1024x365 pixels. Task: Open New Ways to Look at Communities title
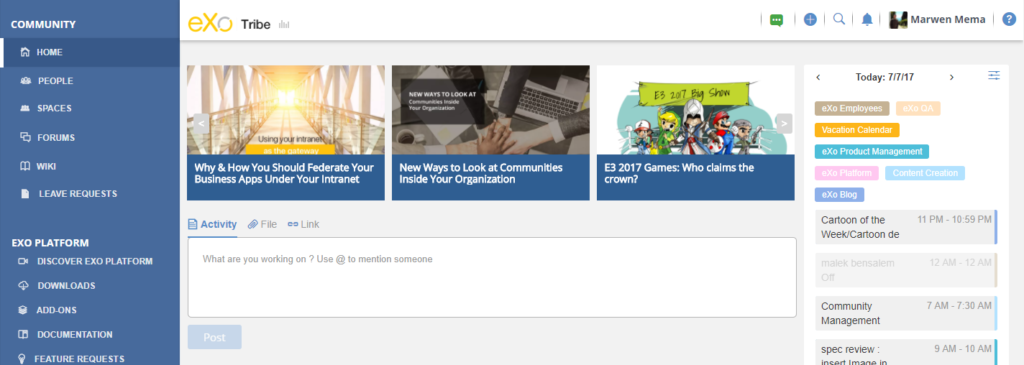point(481,173)
